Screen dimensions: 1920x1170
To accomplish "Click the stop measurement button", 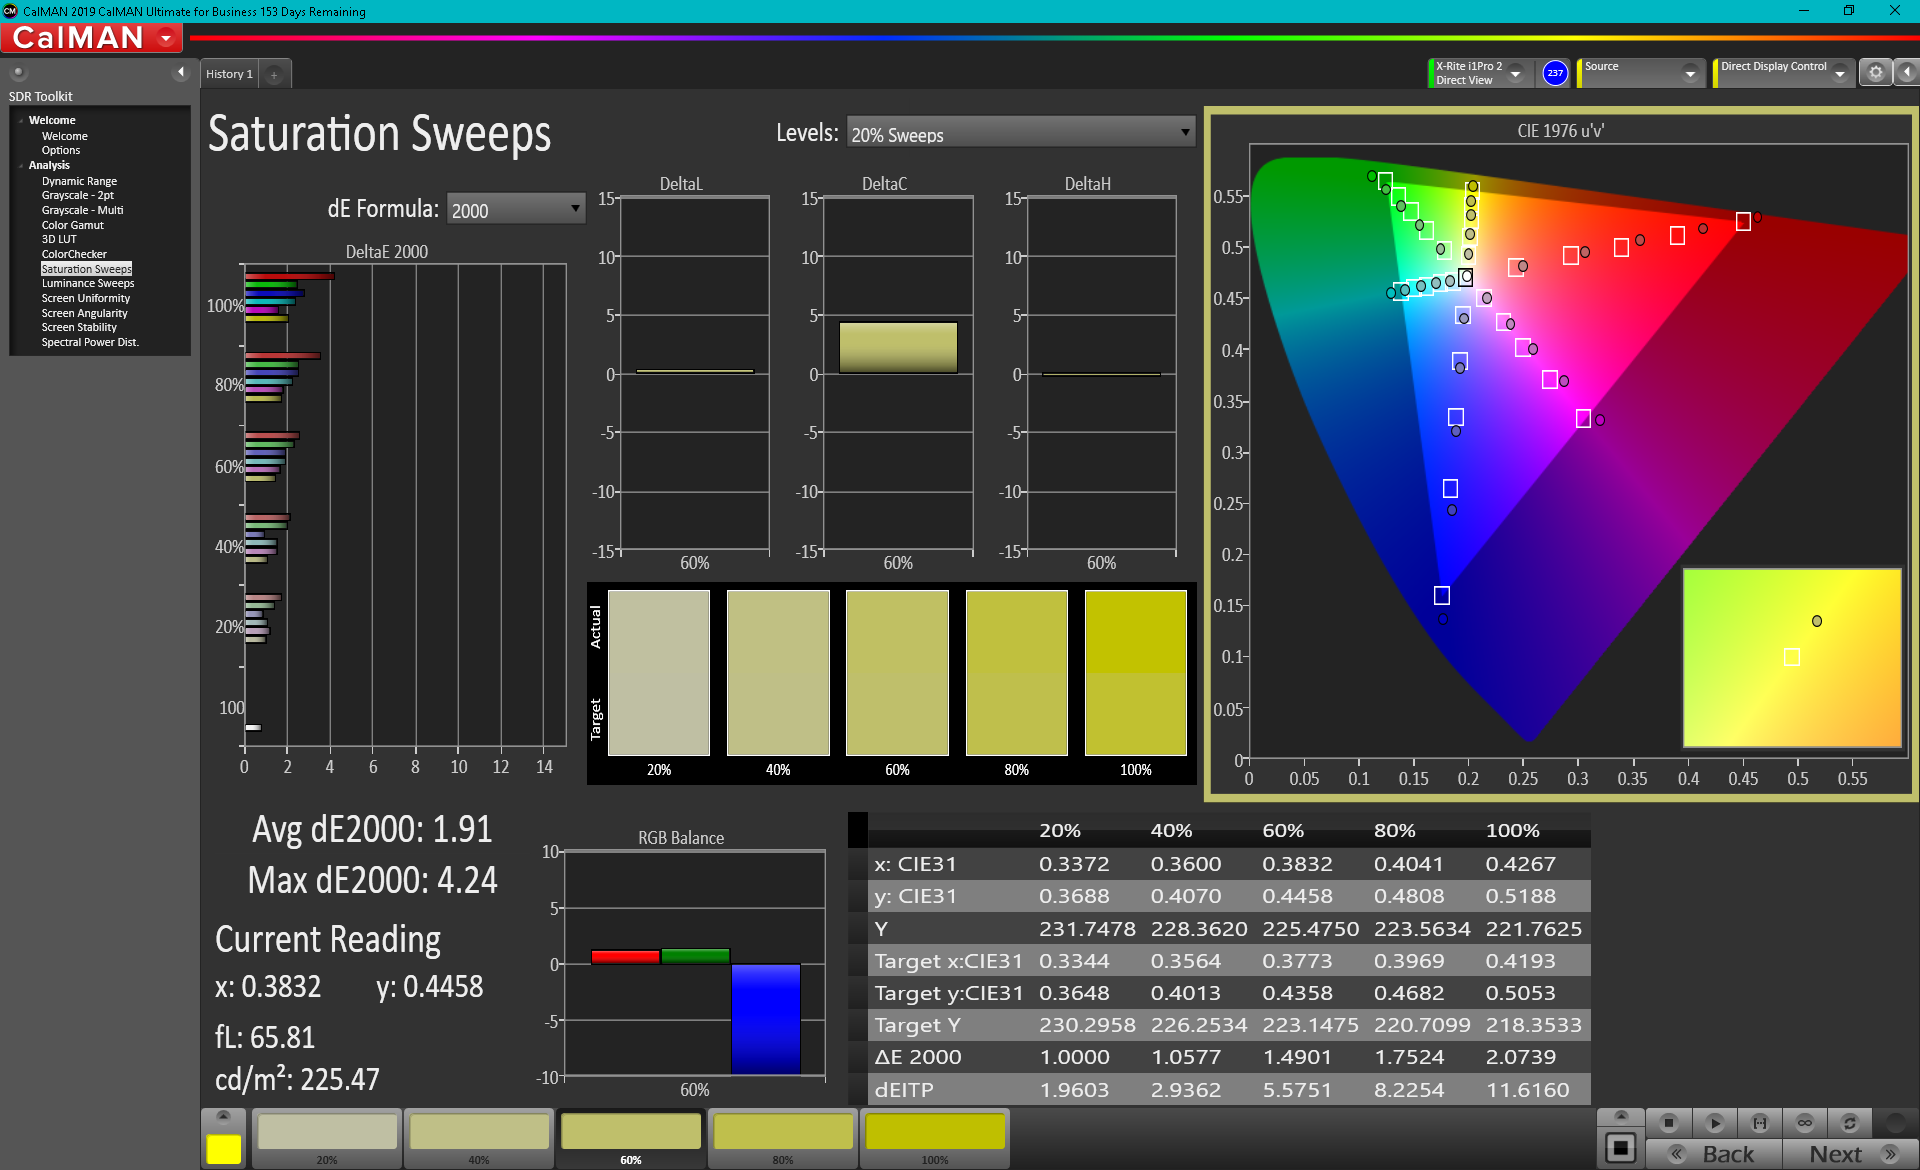I will [x=1668, y=1123].
